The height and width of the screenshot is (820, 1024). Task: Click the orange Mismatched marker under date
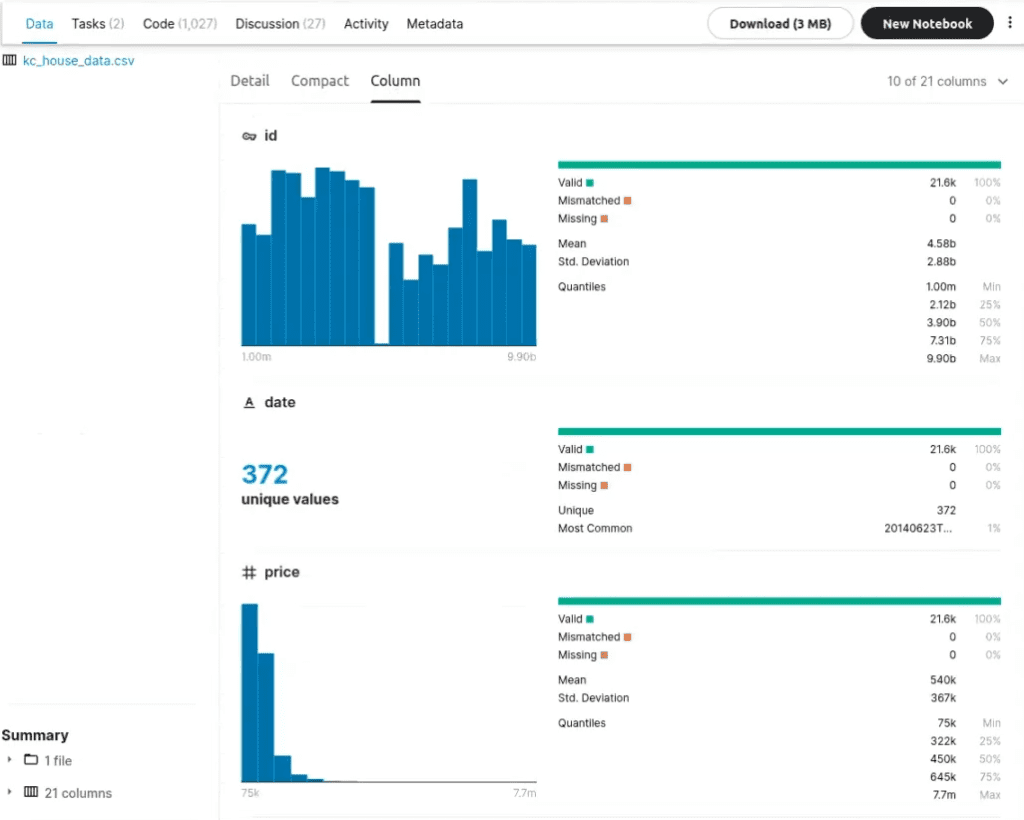628,467
